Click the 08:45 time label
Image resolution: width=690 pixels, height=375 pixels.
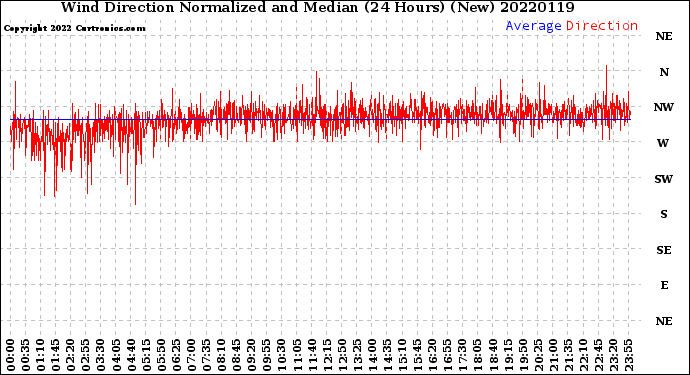point(236,355)
